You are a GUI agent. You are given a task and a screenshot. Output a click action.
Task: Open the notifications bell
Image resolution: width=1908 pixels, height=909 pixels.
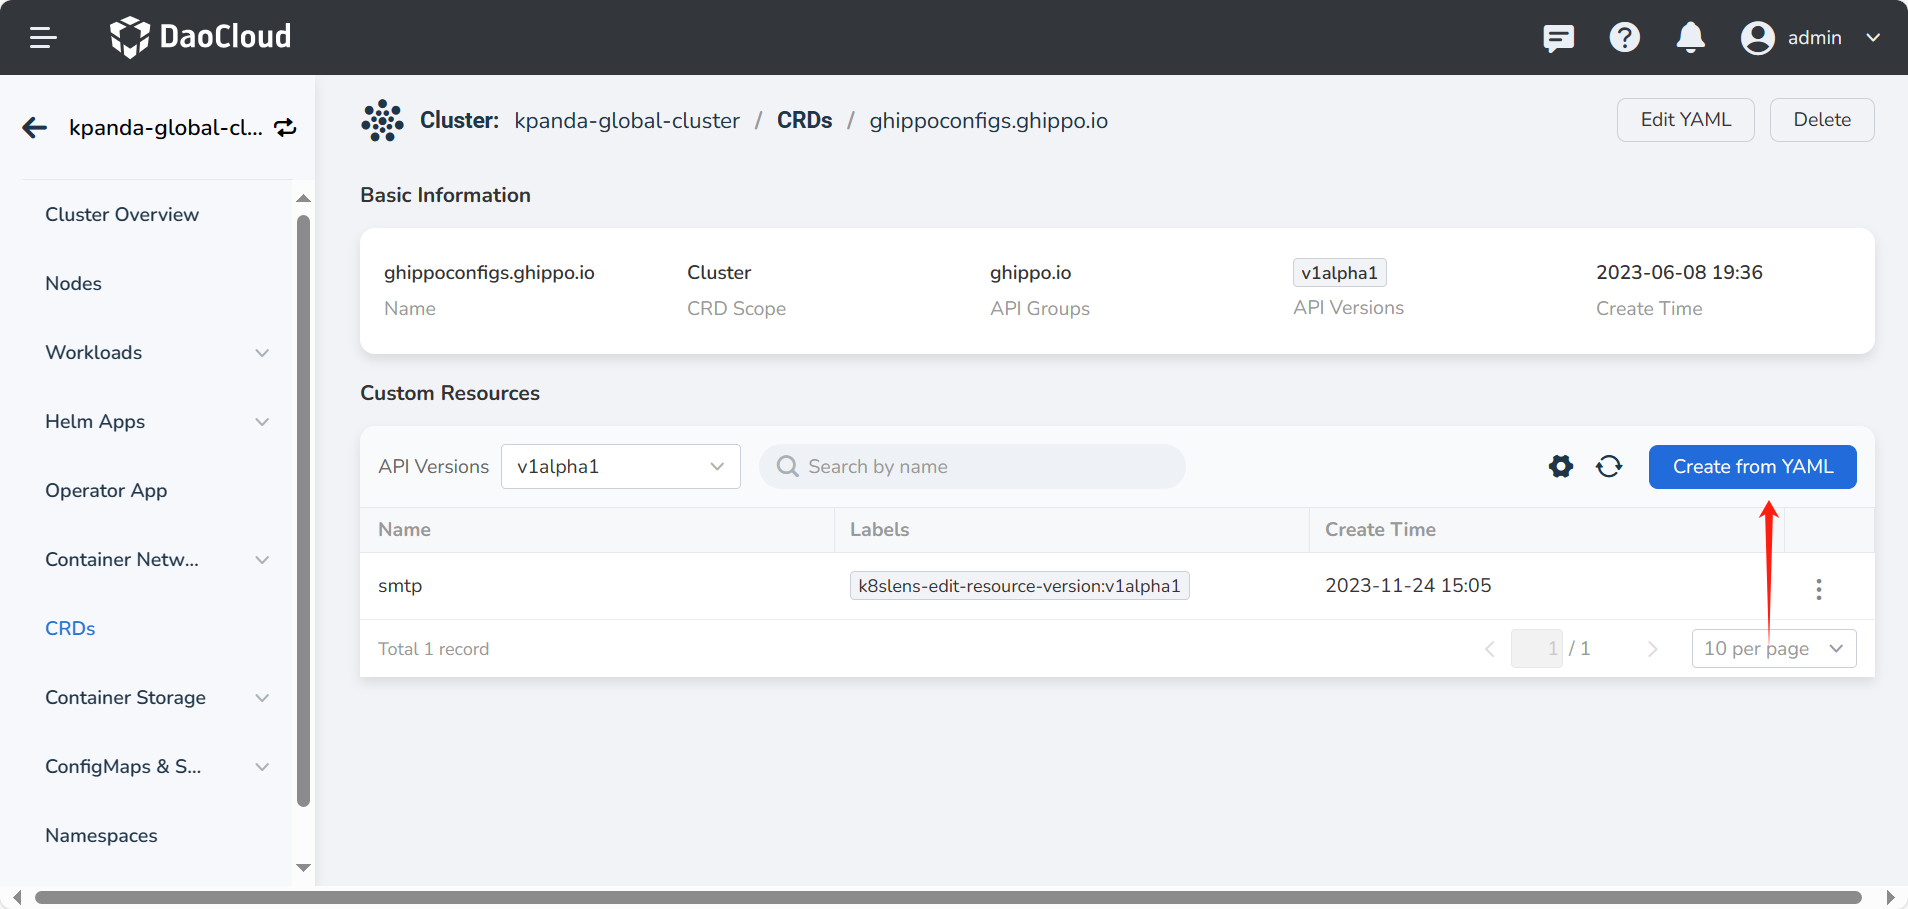pyautogui.click(x=1690, y=38)
